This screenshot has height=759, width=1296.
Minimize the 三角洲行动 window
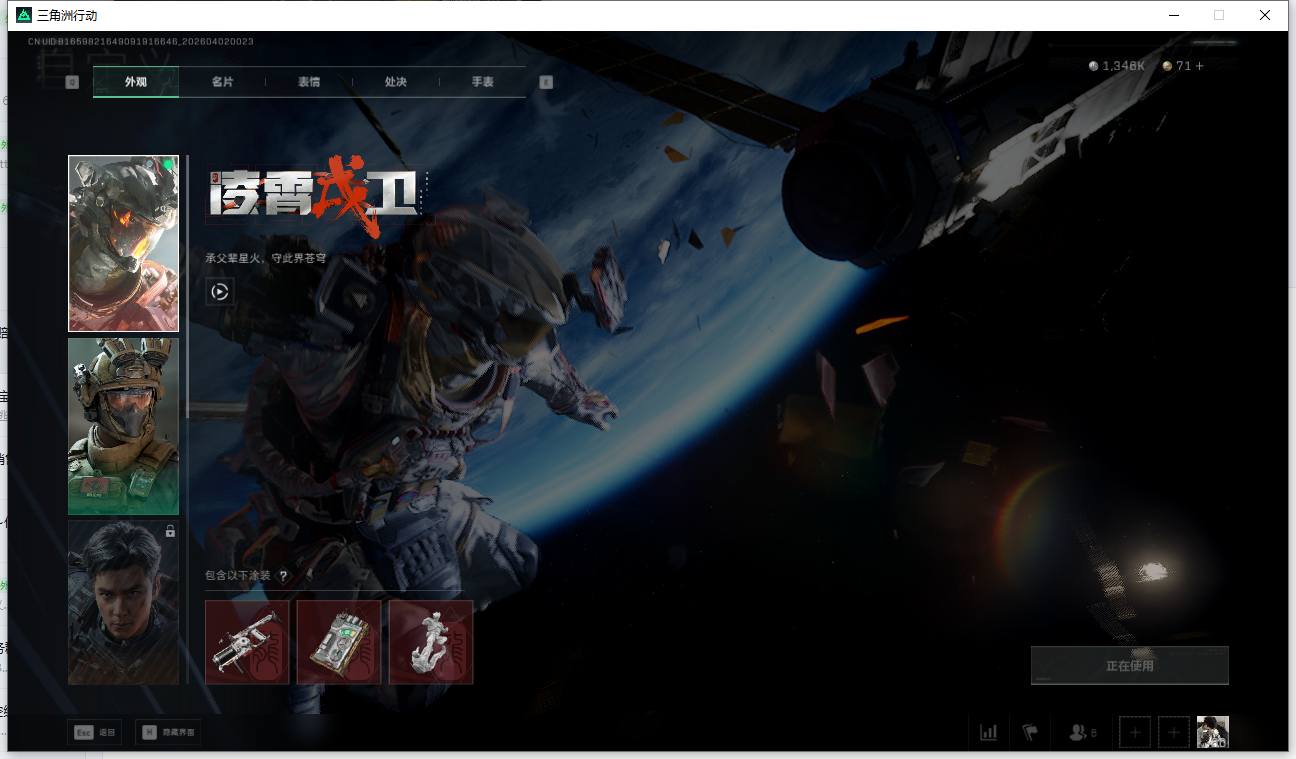(x=1173, y=15)
